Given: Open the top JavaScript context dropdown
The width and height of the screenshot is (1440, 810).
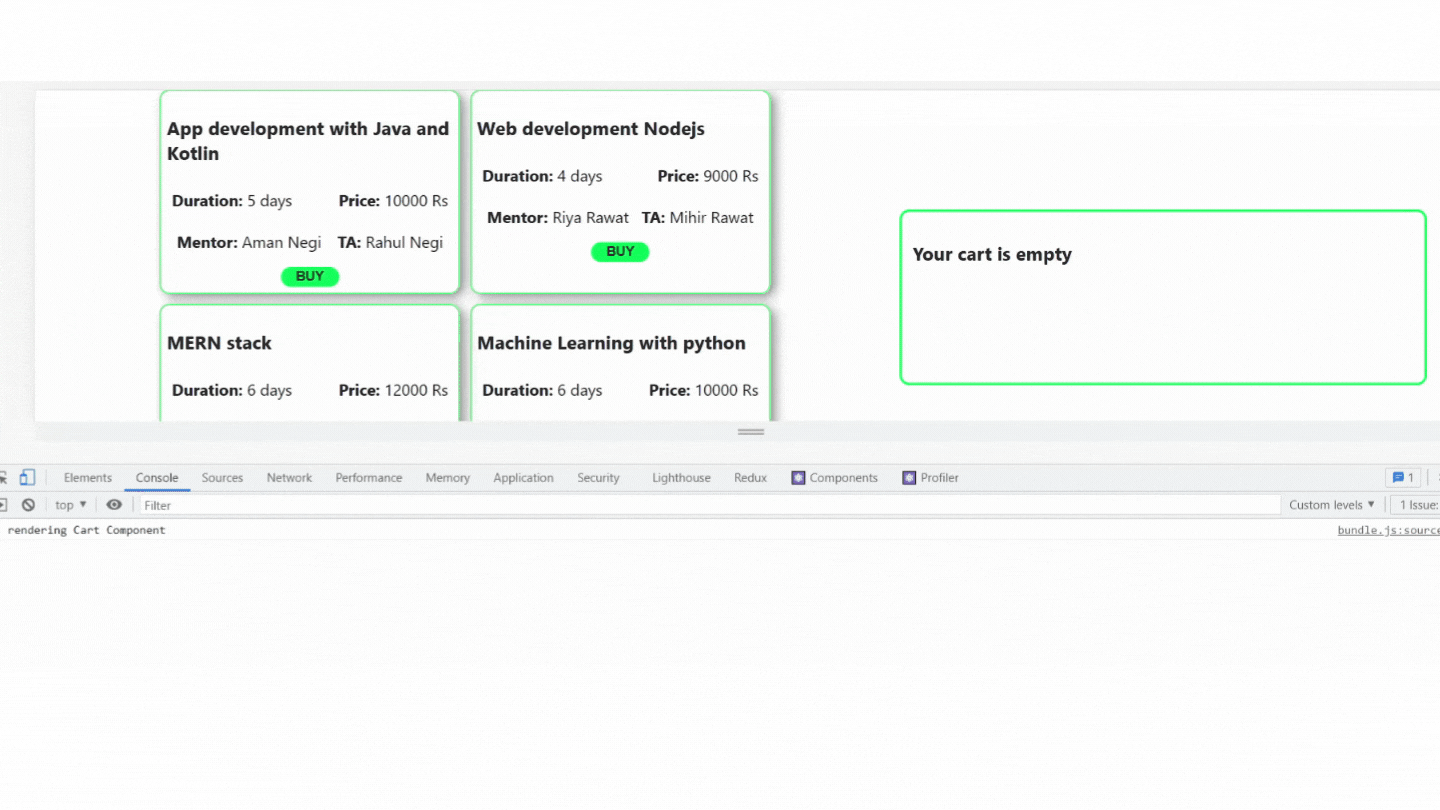Looking at the screenshot, I should click(x=71, y=505).
